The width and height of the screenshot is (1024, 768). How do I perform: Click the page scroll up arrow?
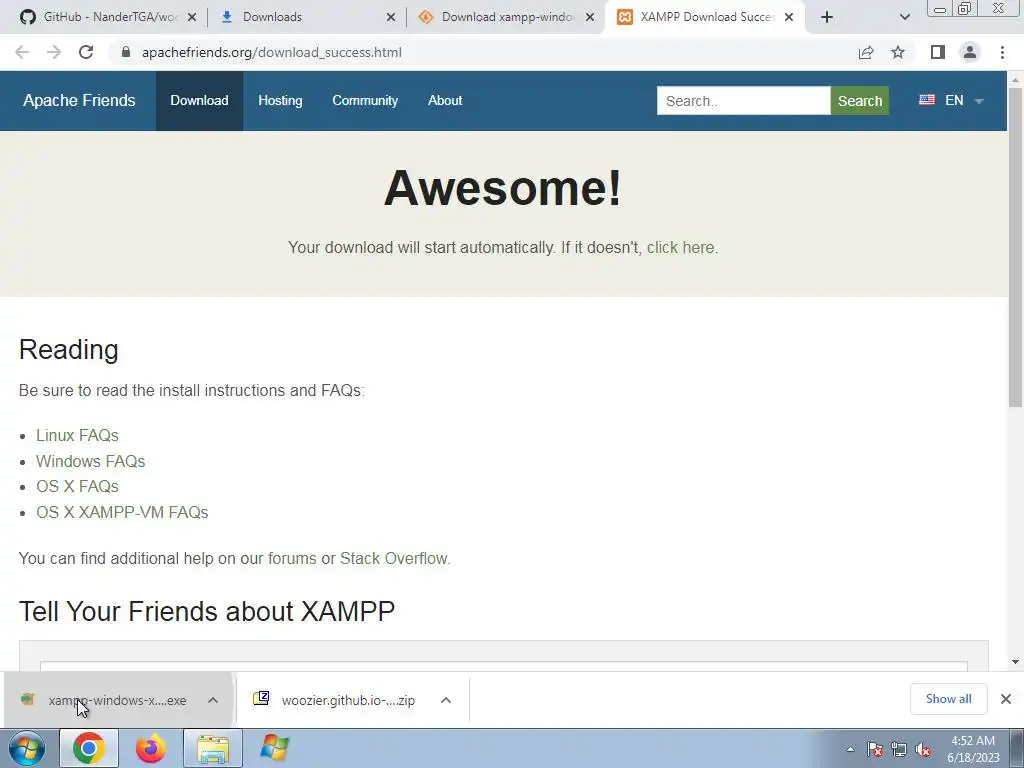point(1016,79)
